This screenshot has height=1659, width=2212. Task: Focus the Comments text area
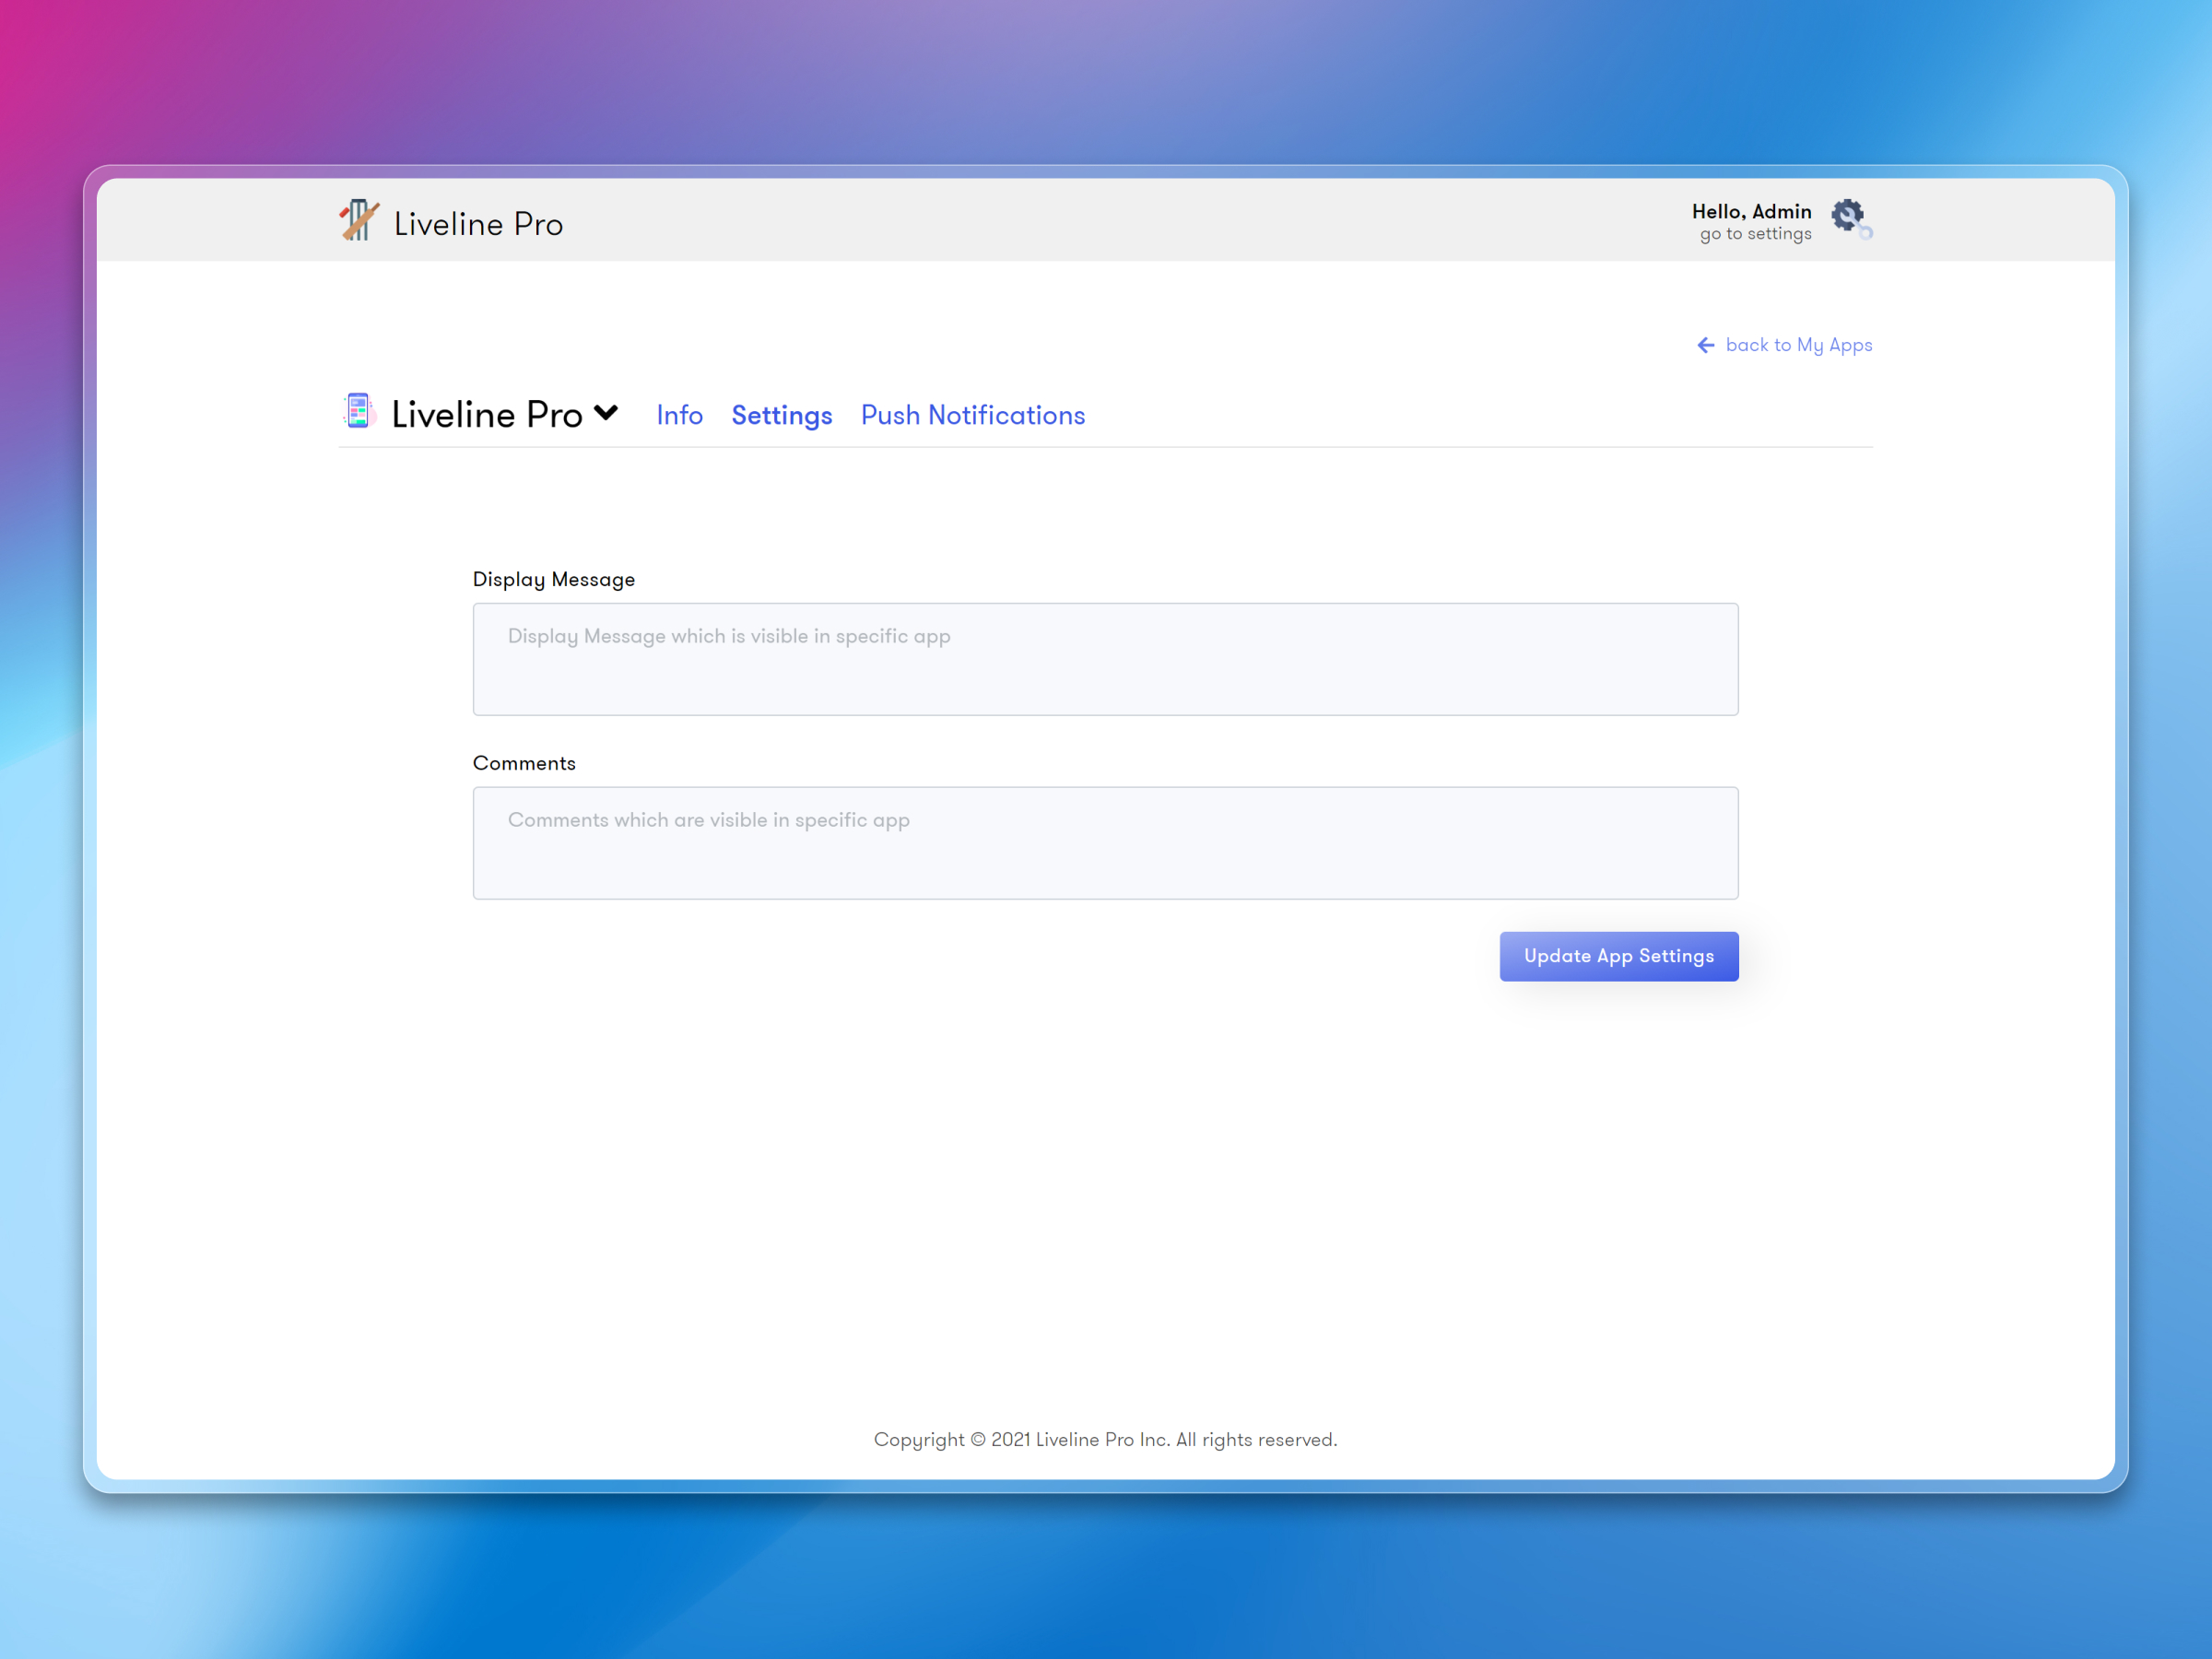[1105, 842]
